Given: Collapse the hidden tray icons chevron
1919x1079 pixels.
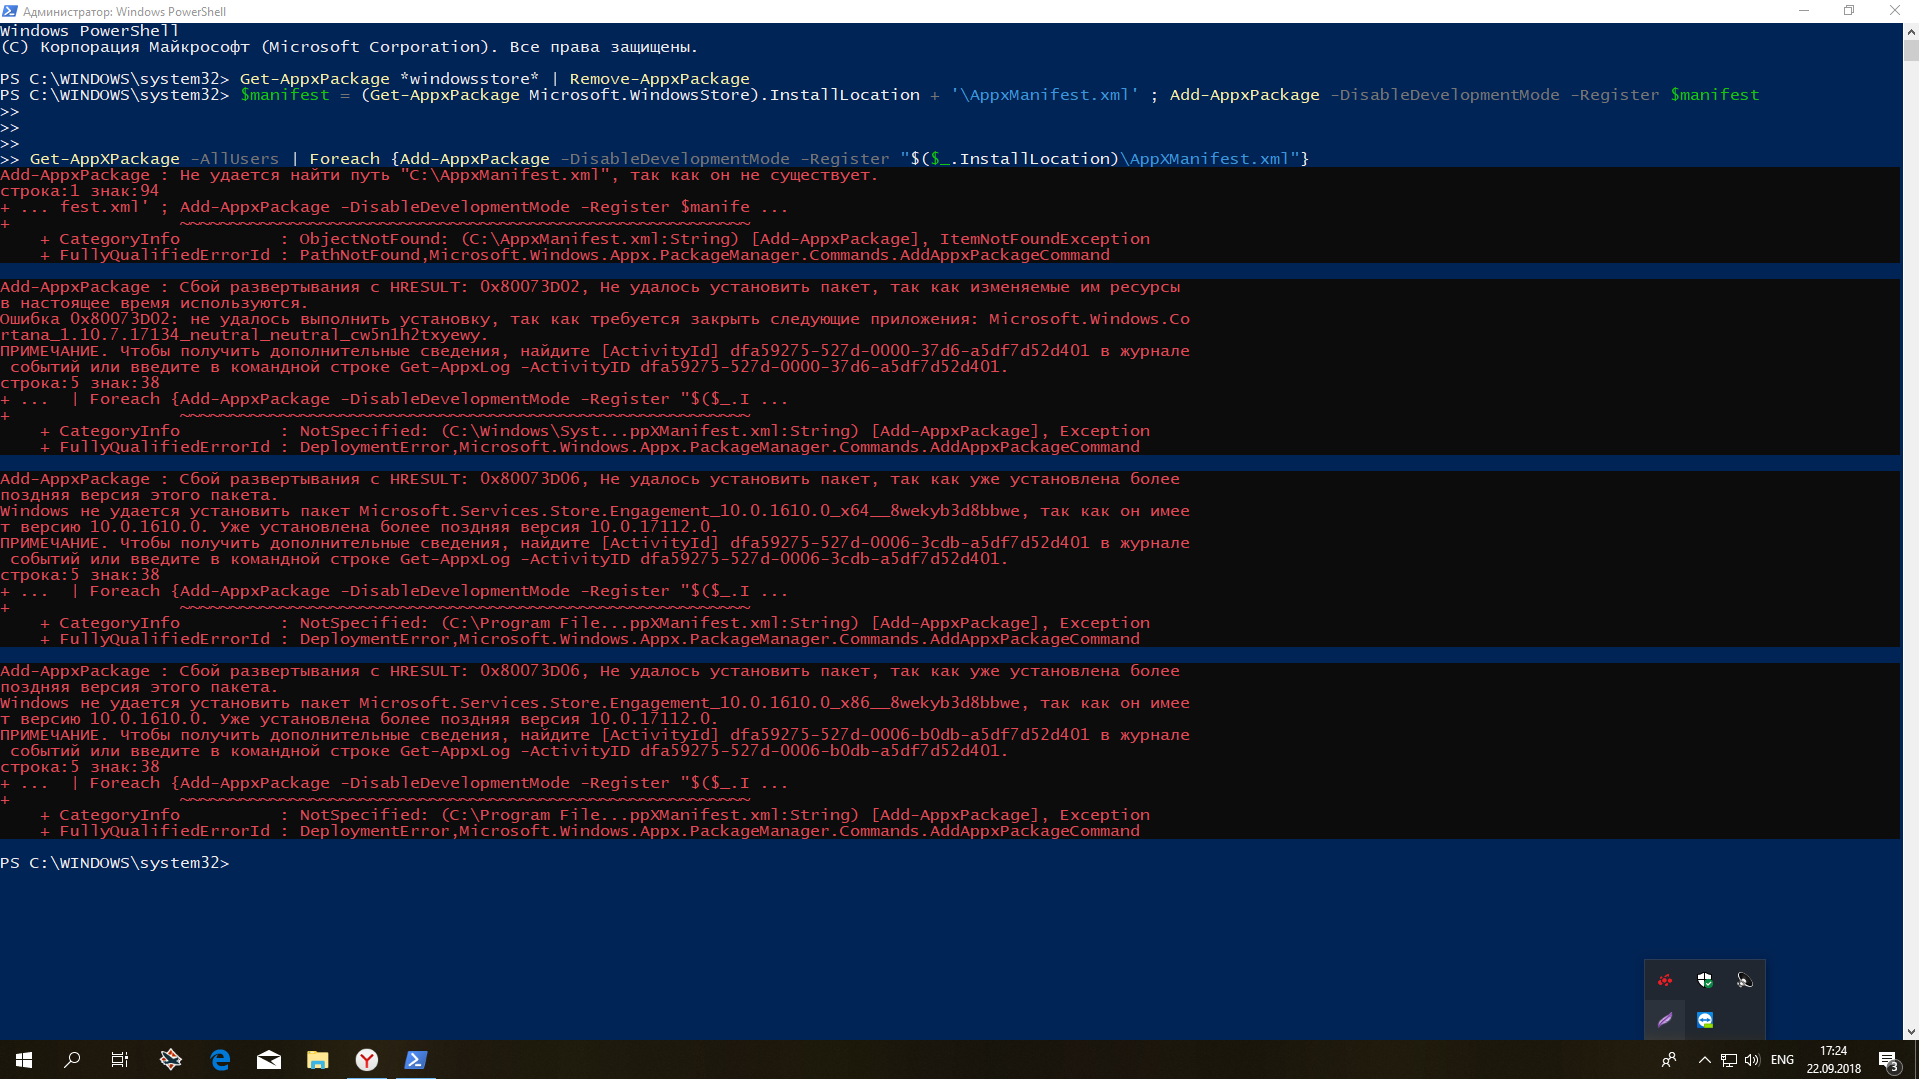Looking at the screenshot, I should [x=1704, y=1060].
